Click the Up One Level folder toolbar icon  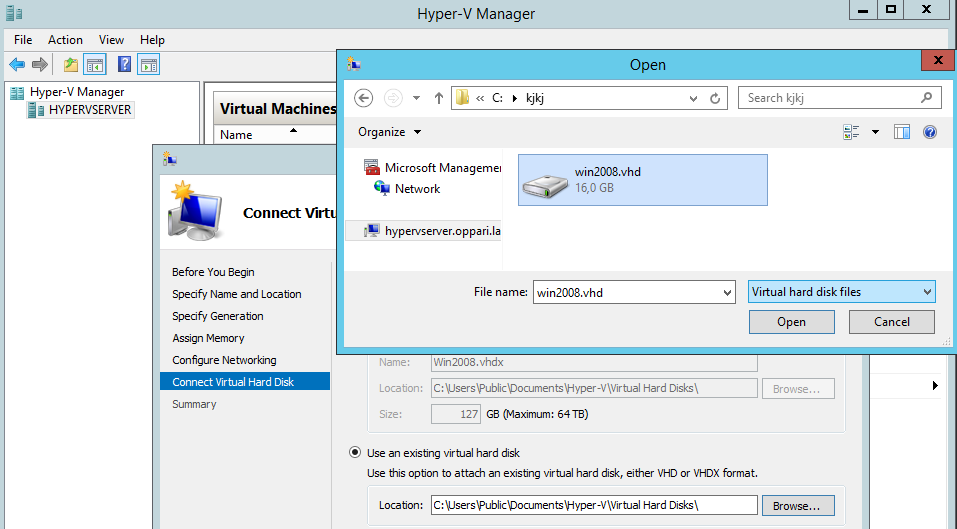pos(71,64)
